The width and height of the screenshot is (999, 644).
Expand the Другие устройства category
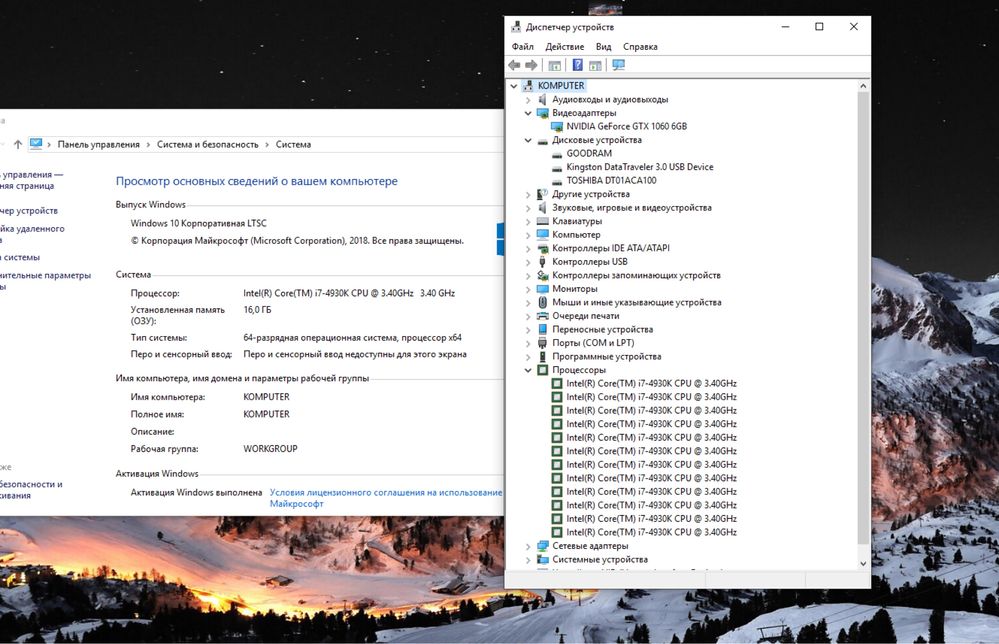[528, 194]
